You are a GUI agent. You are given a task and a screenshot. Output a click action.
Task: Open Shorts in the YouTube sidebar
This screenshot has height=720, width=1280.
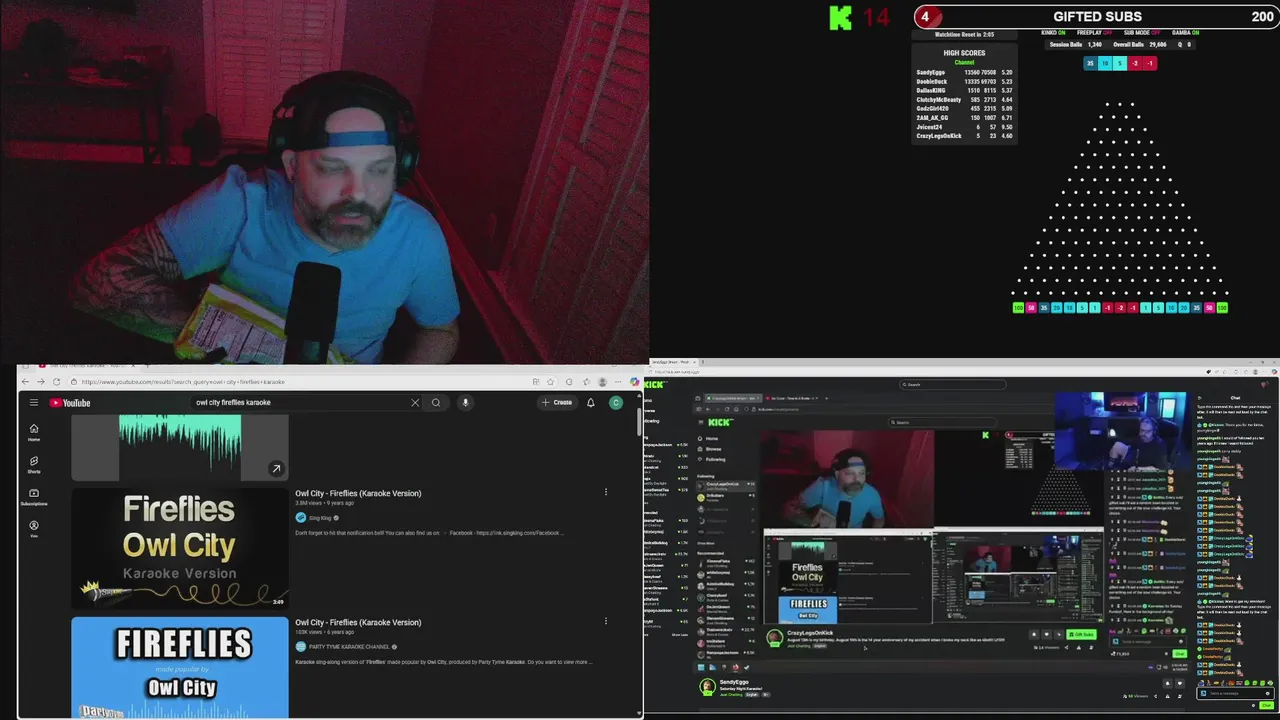pos(33,464)
